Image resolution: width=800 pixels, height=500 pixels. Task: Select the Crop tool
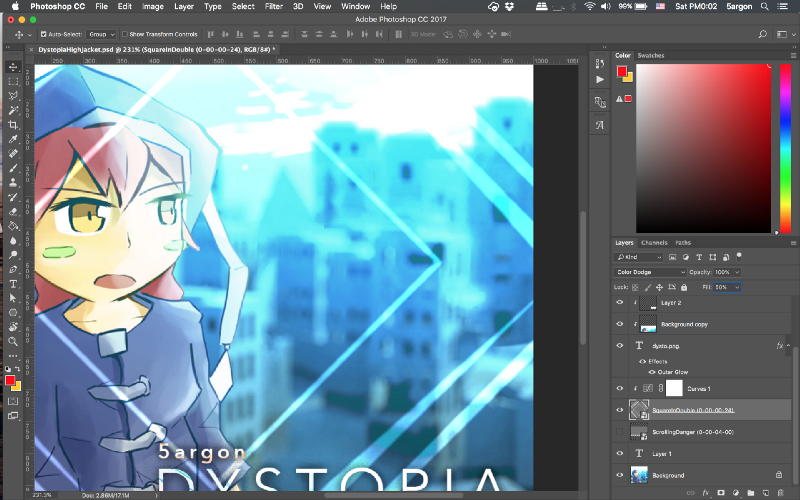point(13,124)
